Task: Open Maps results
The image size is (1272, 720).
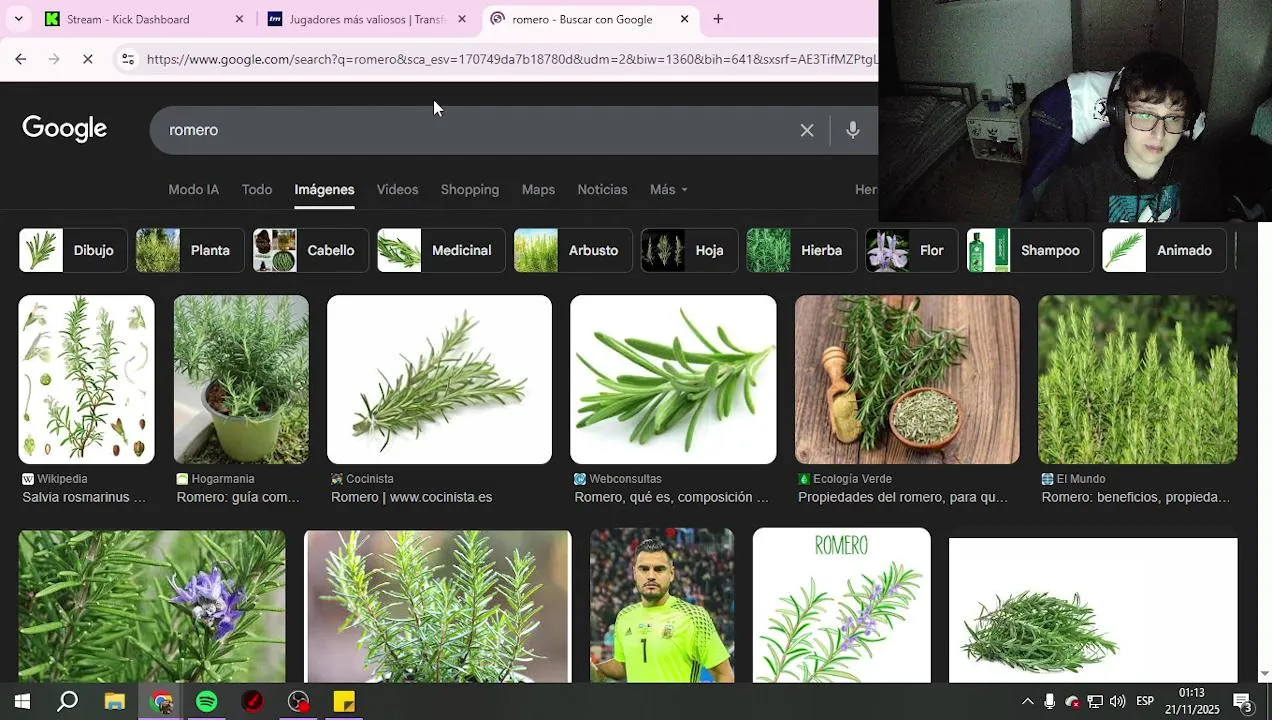Action: 538,189
